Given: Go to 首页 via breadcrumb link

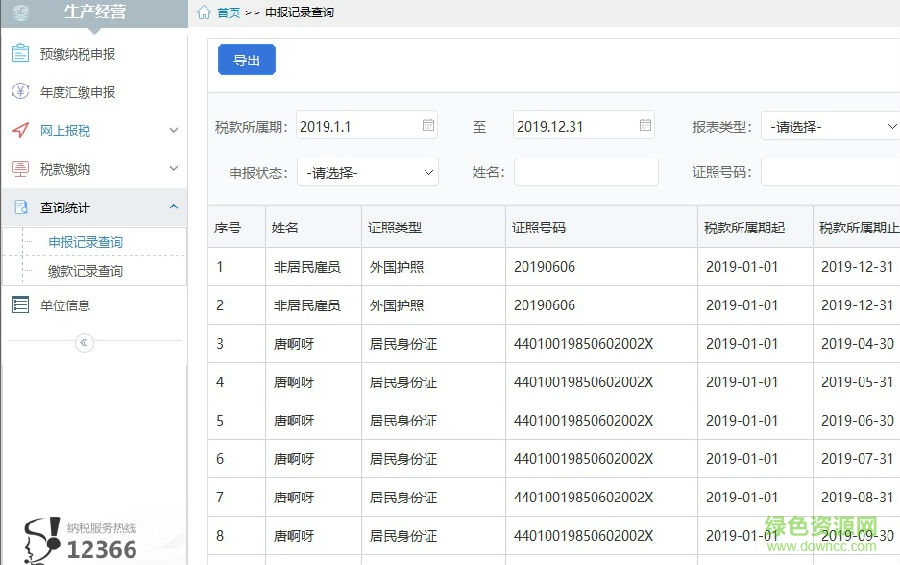Looking at the screenshot, I should (229, 13).
